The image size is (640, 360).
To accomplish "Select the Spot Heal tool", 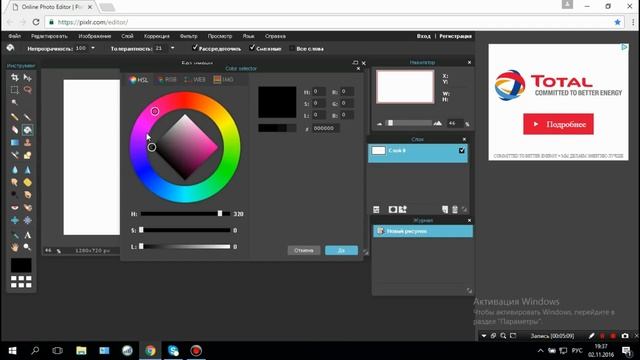I will point(27,207).
